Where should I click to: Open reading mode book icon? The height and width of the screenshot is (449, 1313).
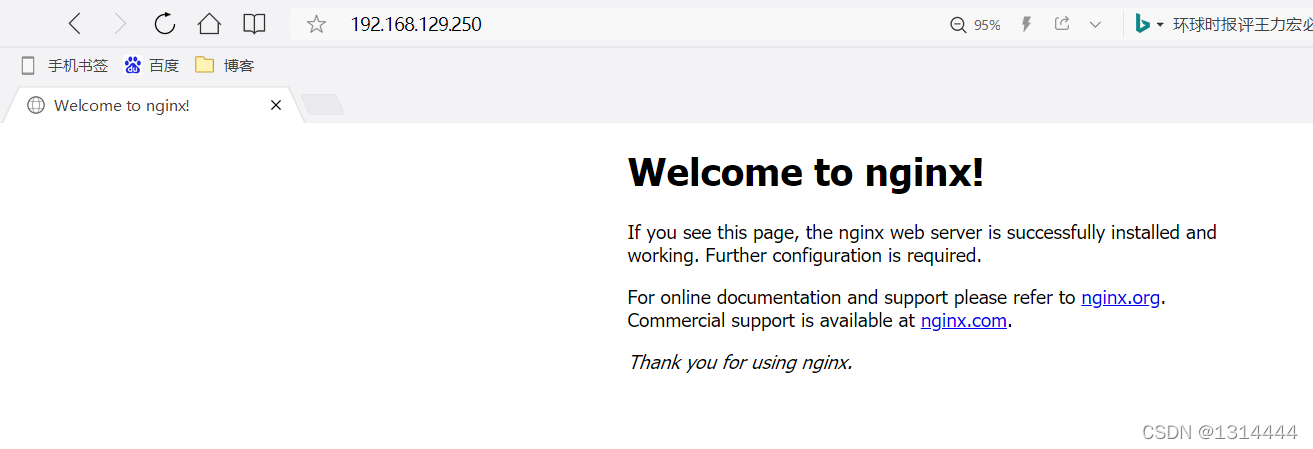[254, 24]
